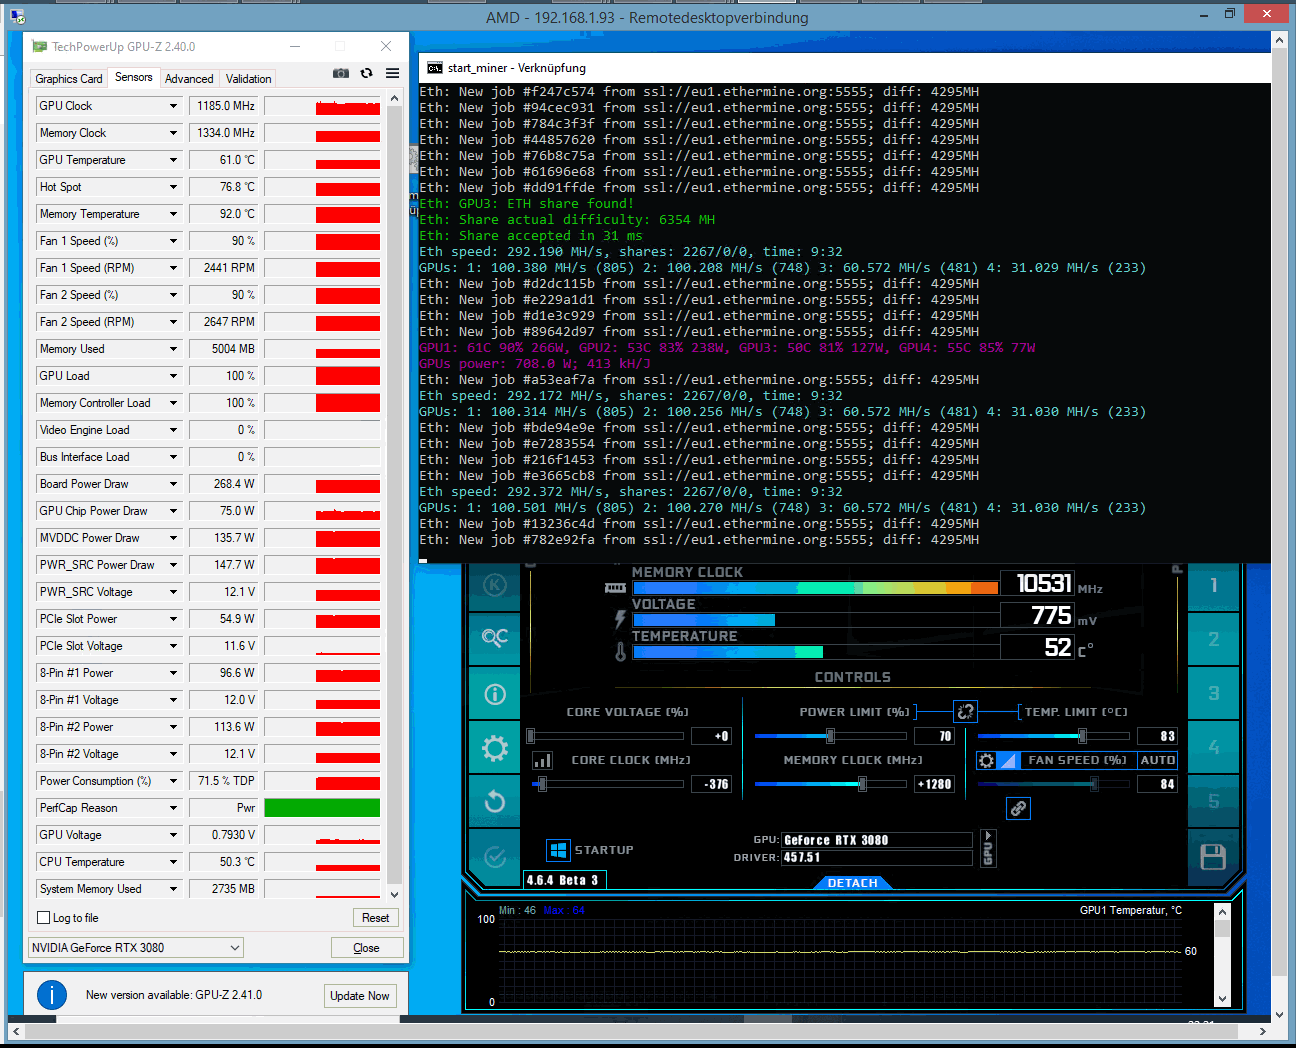
Task: Save profile using the floppy disk icon
Action: coord(1213,857)
